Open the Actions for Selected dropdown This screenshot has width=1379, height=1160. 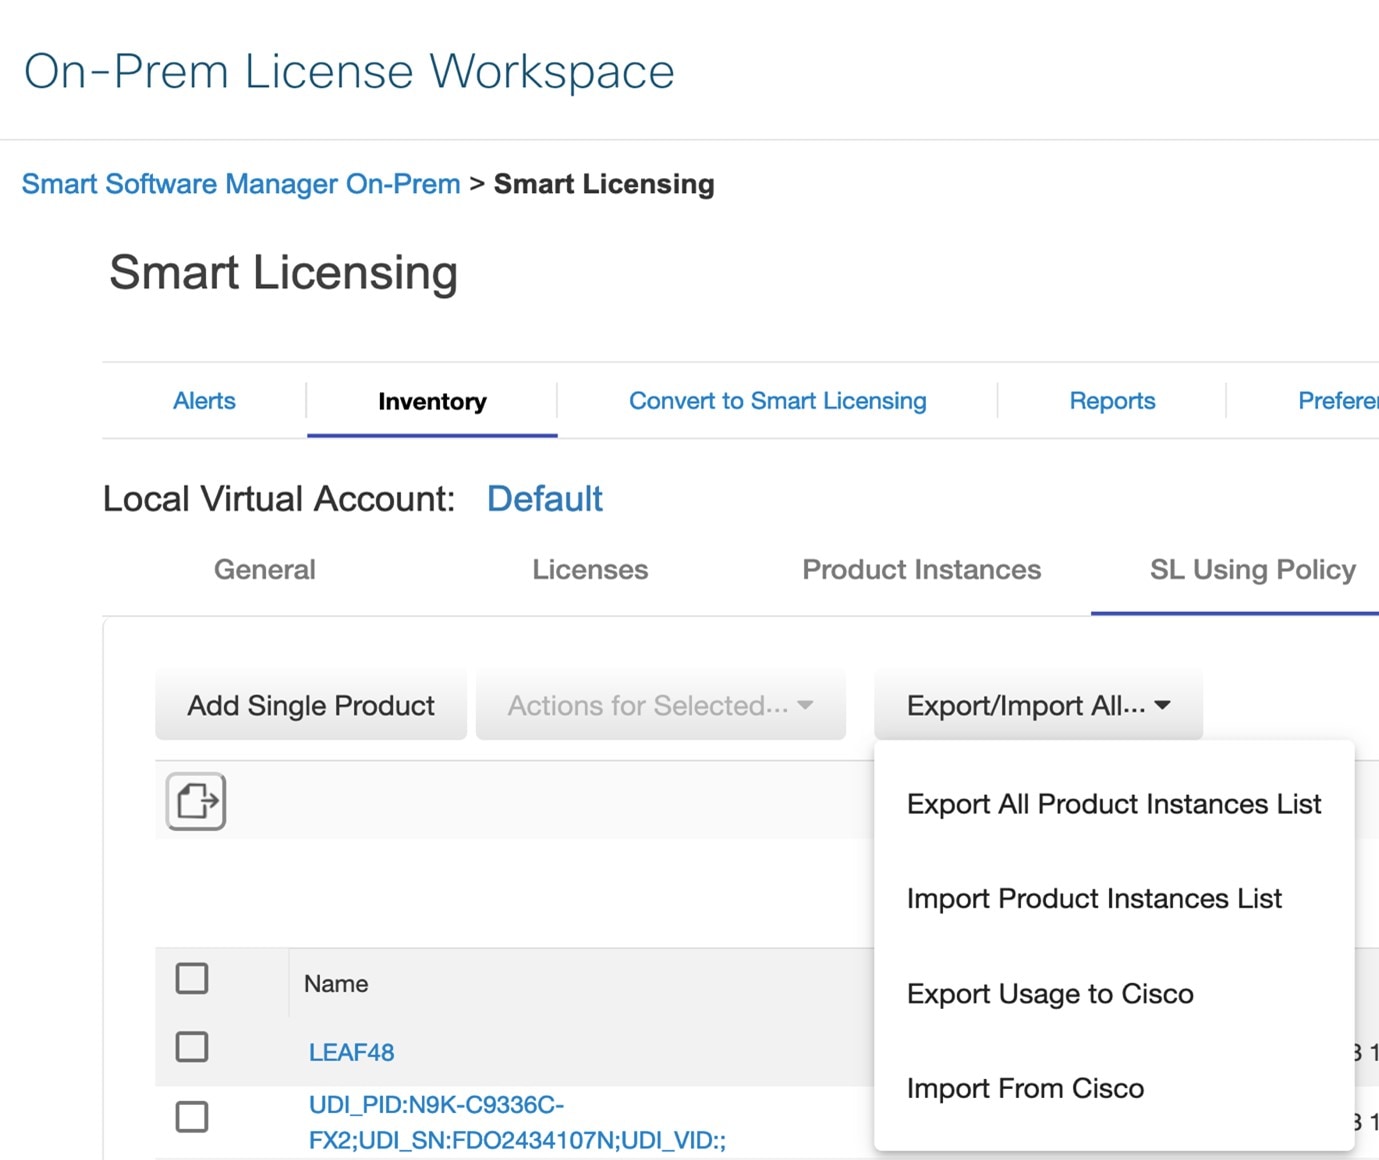coord(661,706)
